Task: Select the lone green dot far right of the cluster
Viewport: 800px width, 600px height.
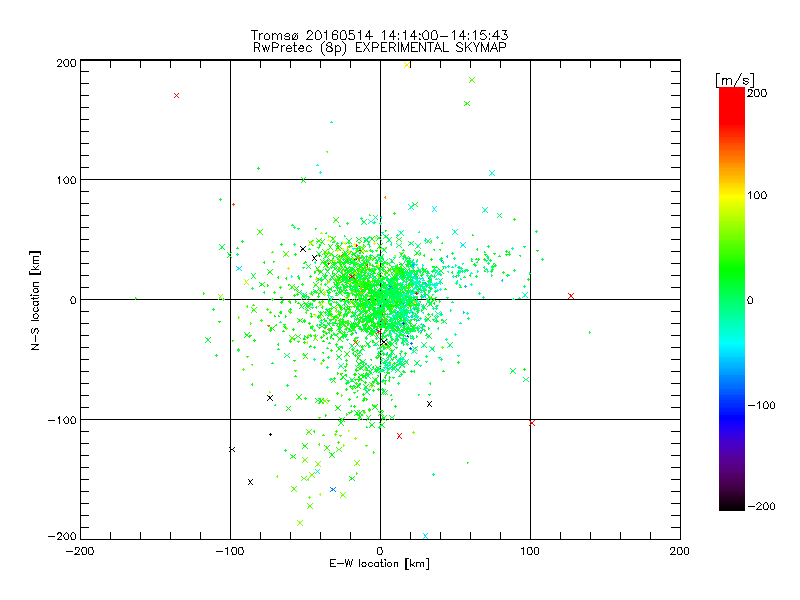Action: (x=590, y=333)
